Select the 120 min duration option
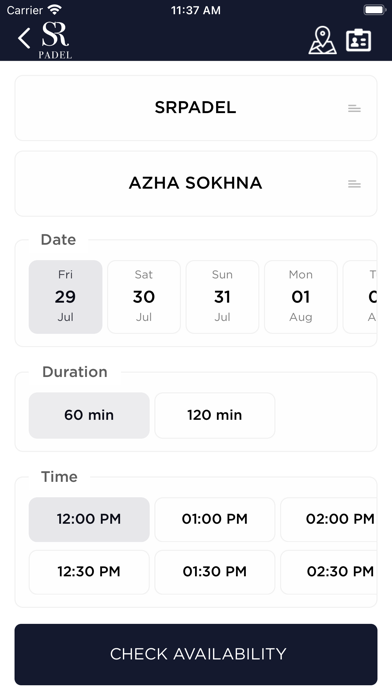 pos(215,415)
